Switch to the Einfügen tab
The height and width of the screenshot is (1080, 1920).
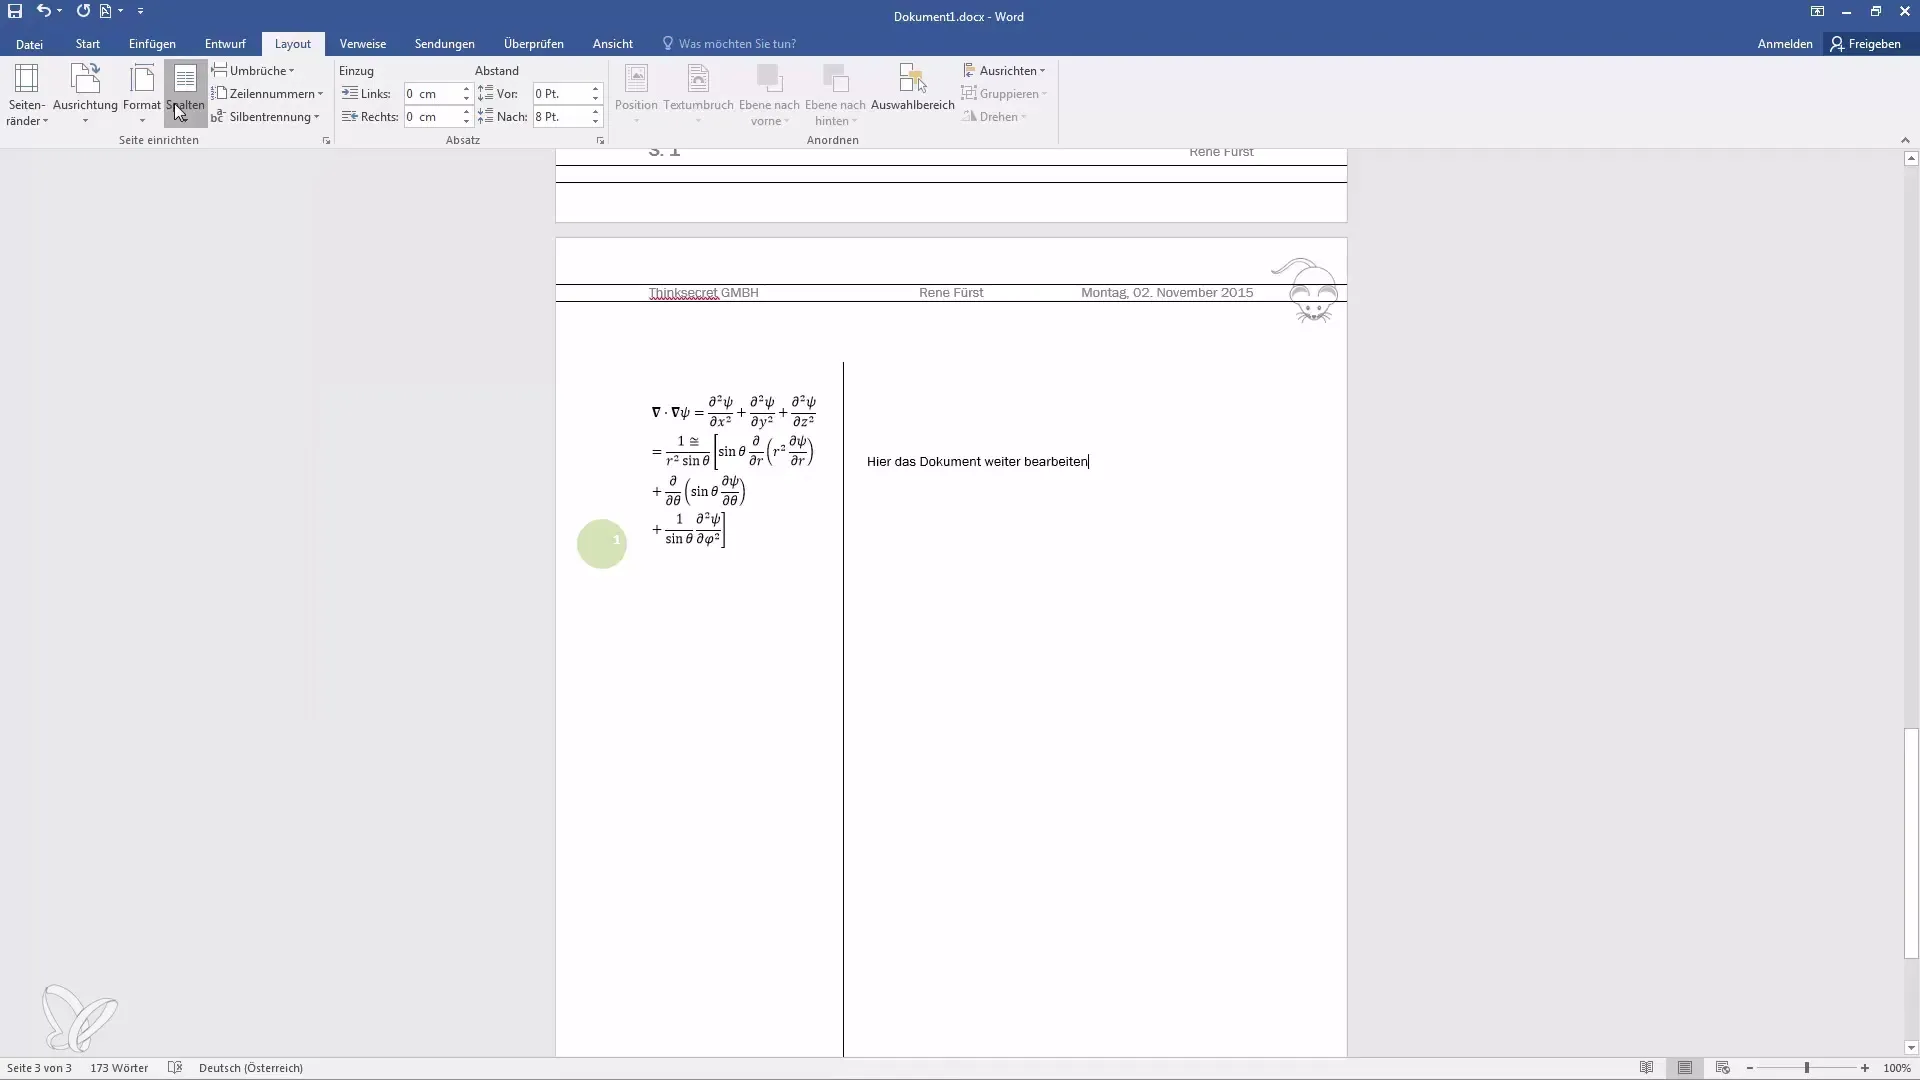pyautogui.click(x=152, y=44)
